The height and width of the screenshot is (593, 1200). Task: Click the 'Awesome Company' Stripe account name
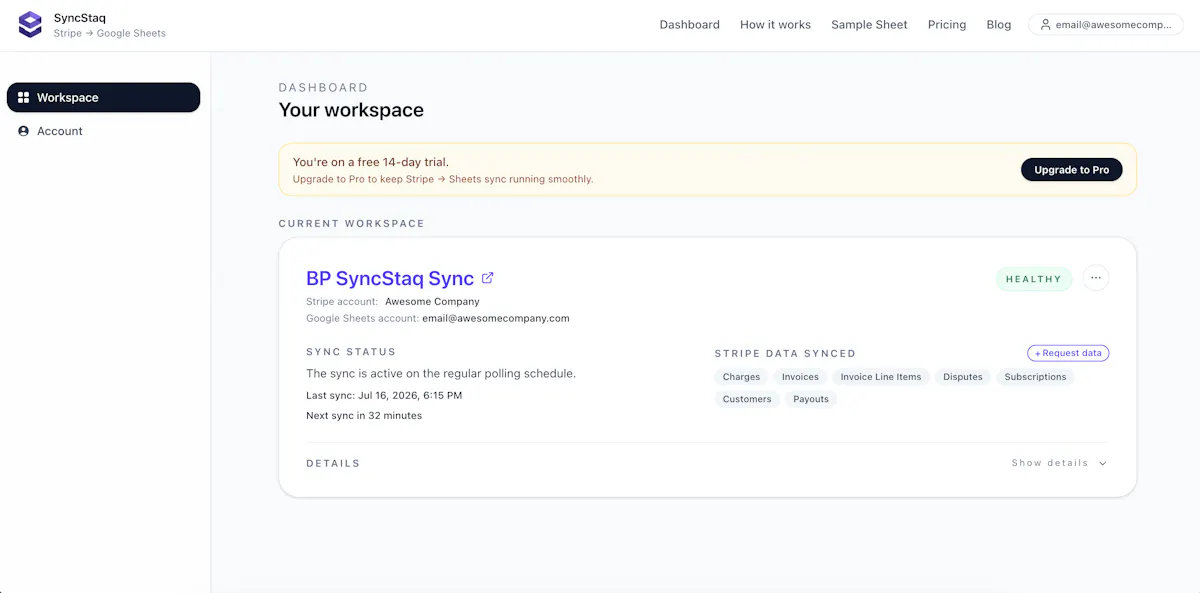[432, 301]
